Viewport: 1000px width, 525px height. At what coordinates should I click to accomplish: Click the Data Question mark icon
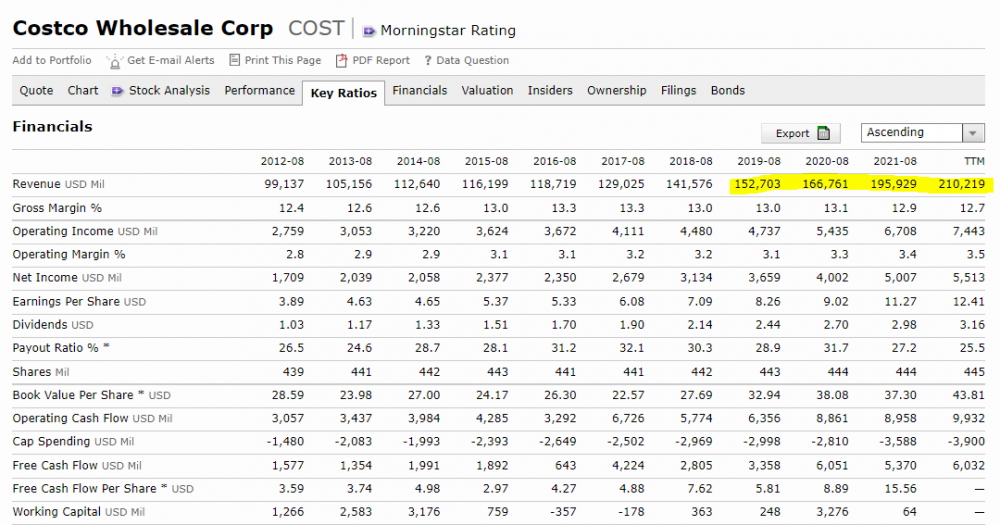point(428,61)
